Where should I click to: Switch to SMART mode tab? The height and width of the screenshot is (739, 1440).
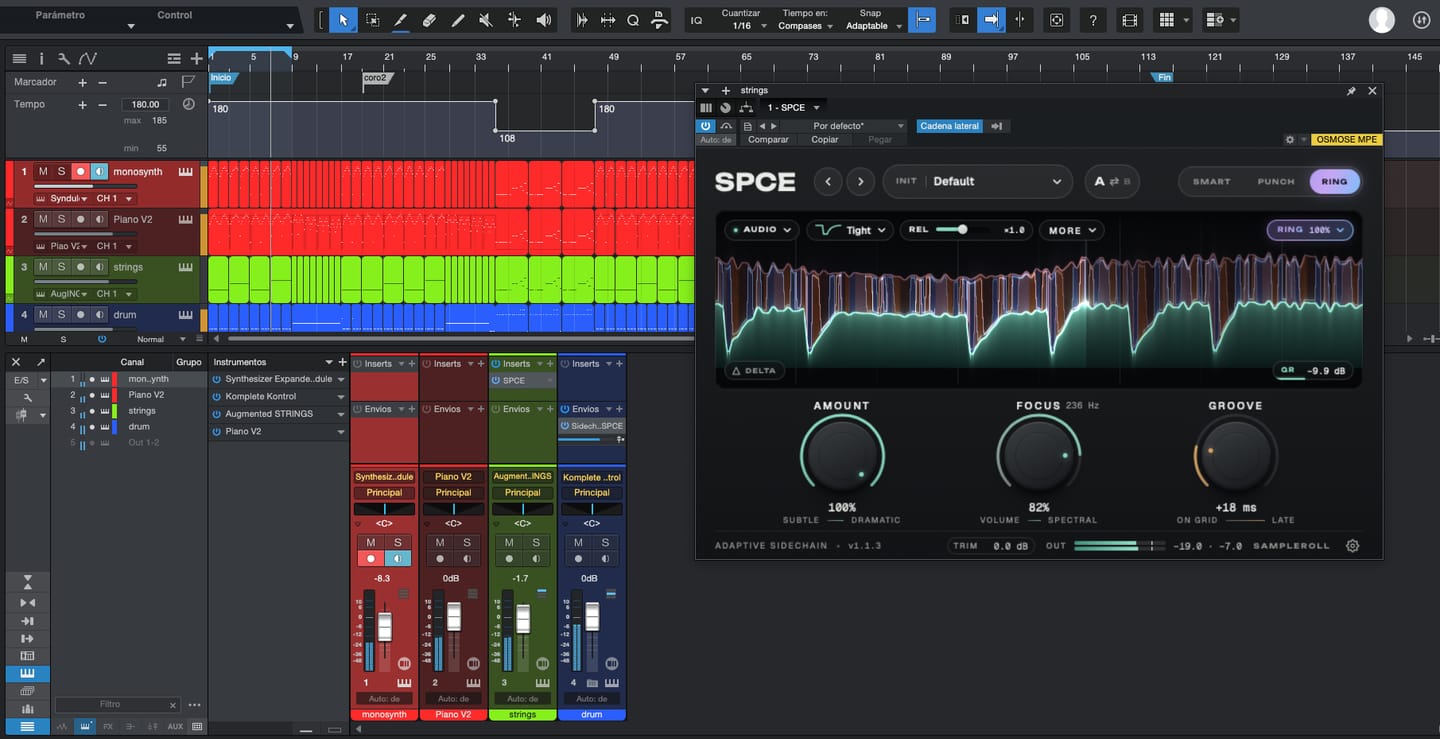pyautogui.click(x=1211, y=181)
